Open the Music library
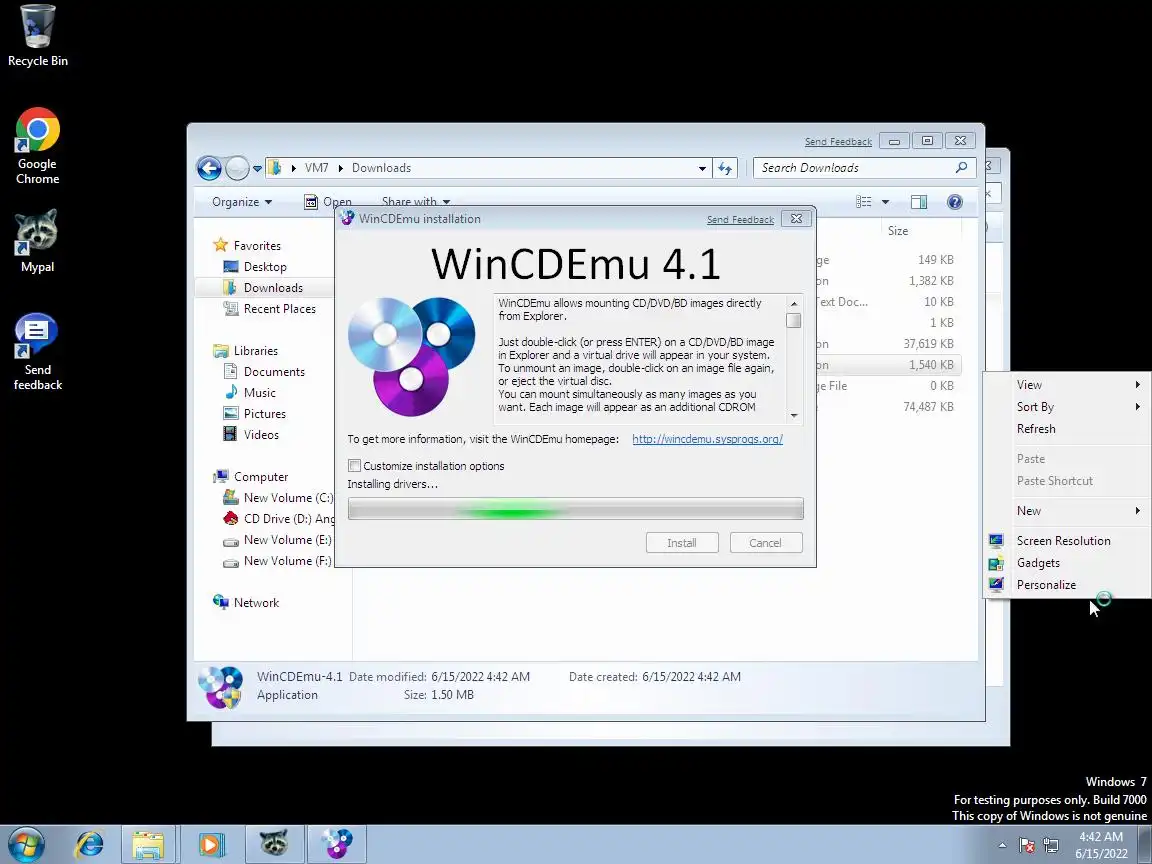 coord(259,393)
